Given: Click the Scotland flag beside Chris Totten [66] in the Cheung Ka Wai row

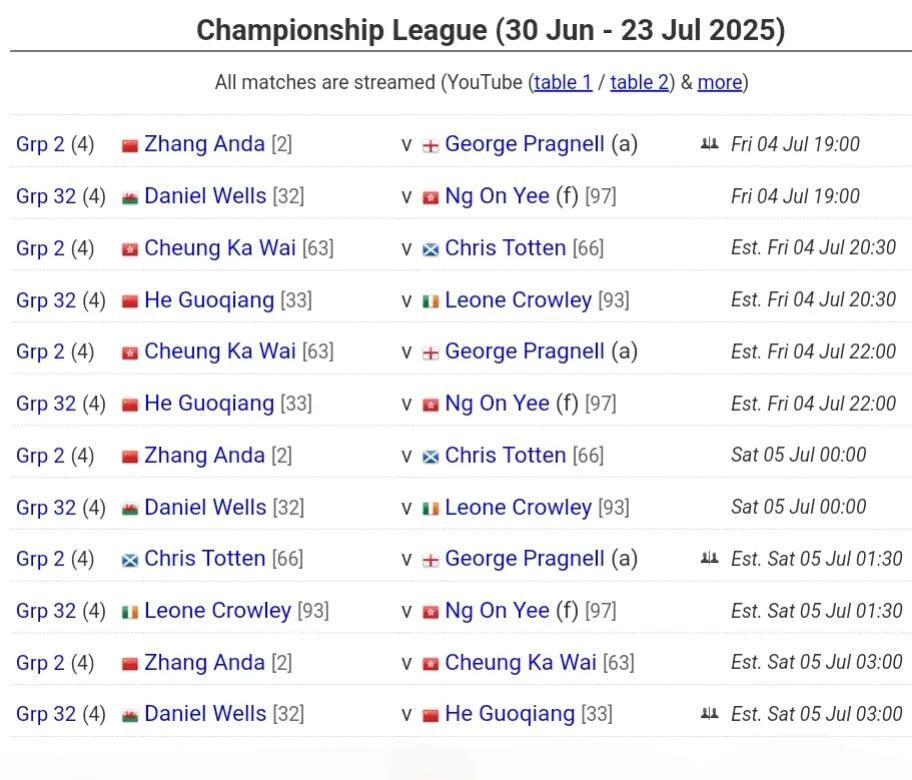Looking at the screenshot, I should [430, 251].
